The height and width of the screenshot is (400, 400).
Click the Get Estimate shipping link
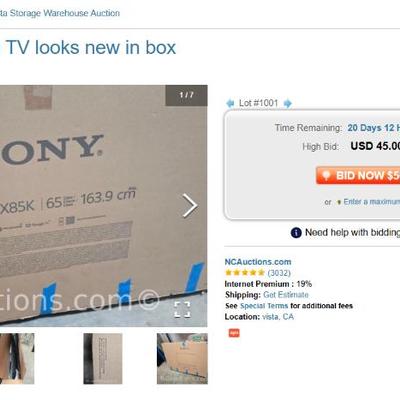286,295
